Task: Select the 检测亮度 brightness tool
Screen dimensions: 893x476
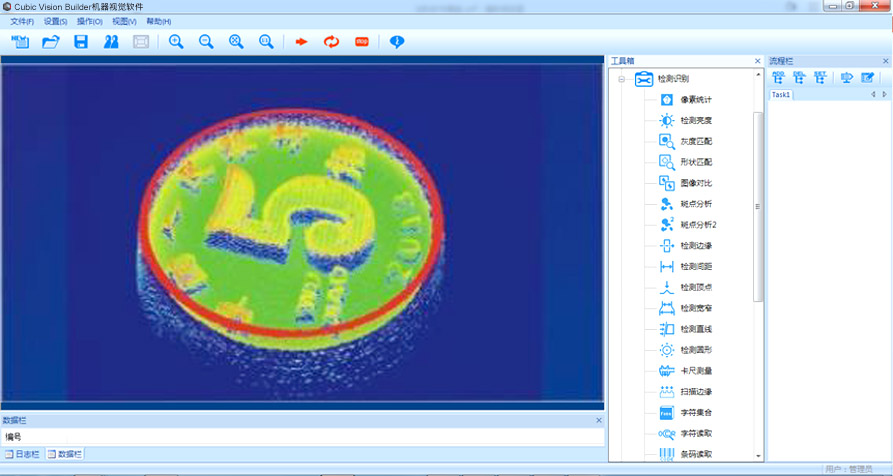Action: click(695, 121)
